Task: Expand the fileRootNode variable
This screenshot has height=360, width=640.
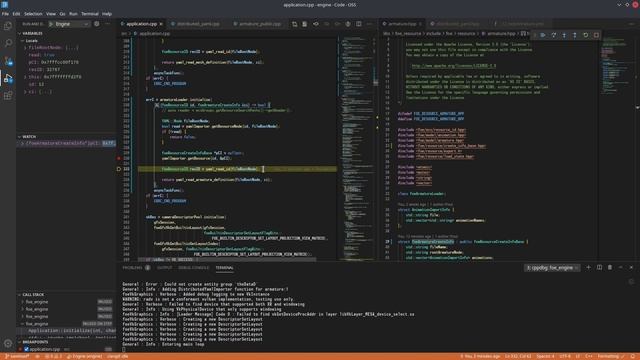Action: click(x=25, y=48)
